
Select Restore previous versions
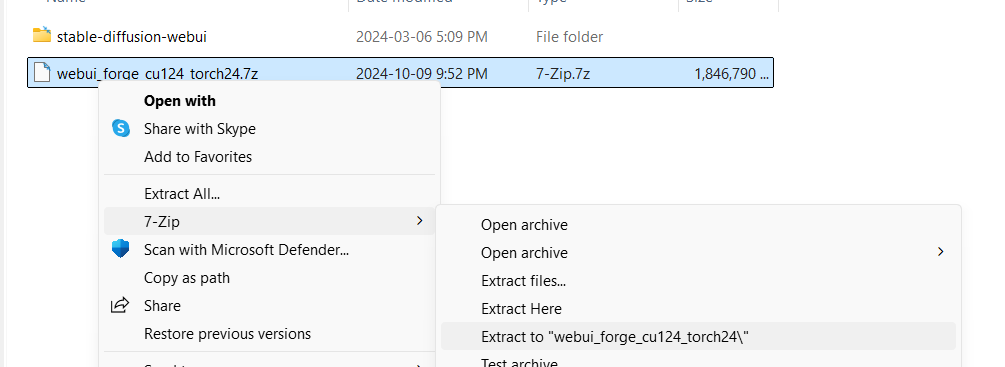pyautogui.click(x=228, y=334)
